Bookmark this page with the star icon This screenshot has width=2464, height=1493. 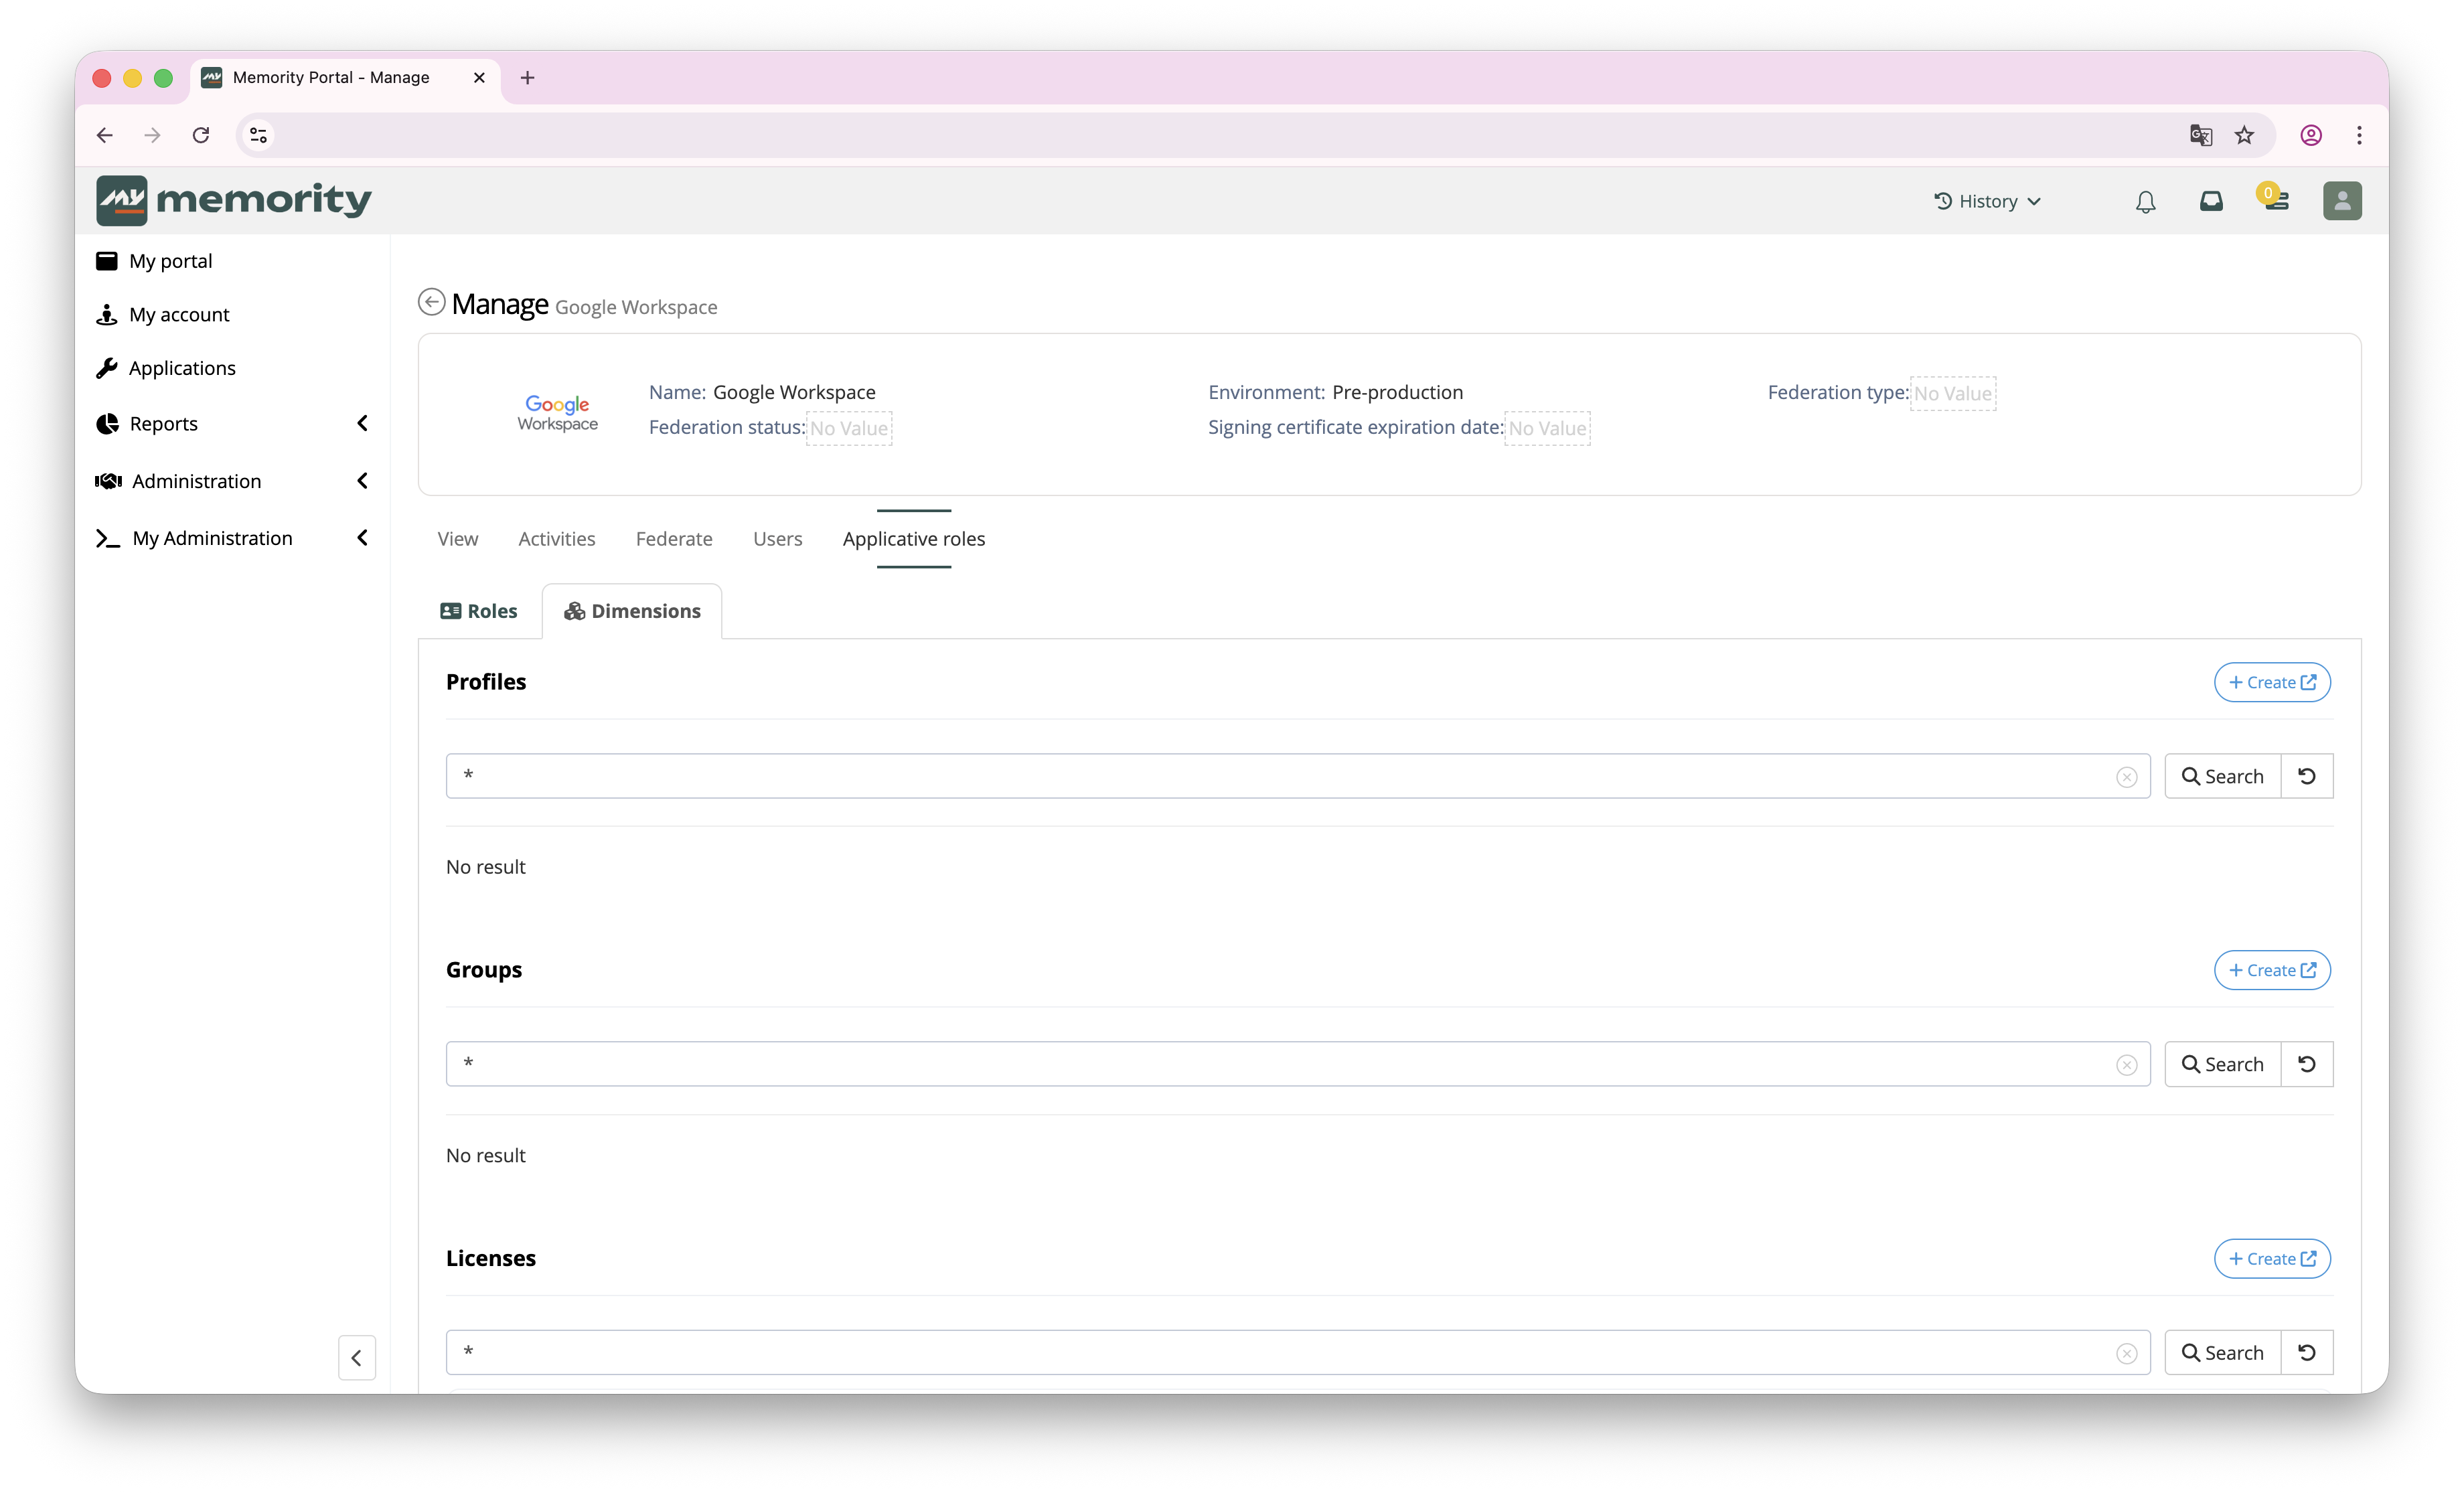pos(2245,135)
